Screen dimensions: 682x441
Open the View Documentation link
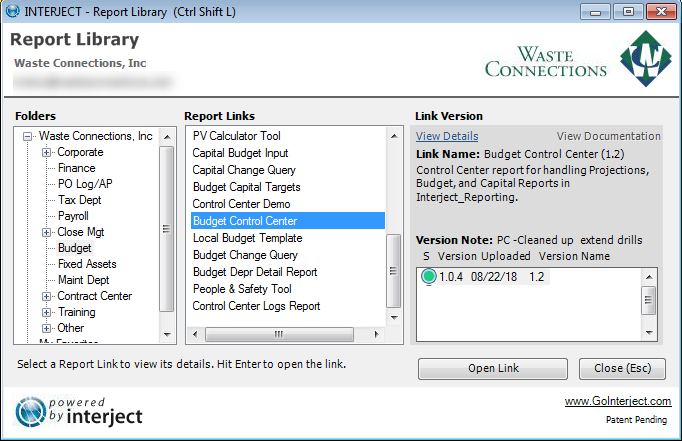(608, 136)
